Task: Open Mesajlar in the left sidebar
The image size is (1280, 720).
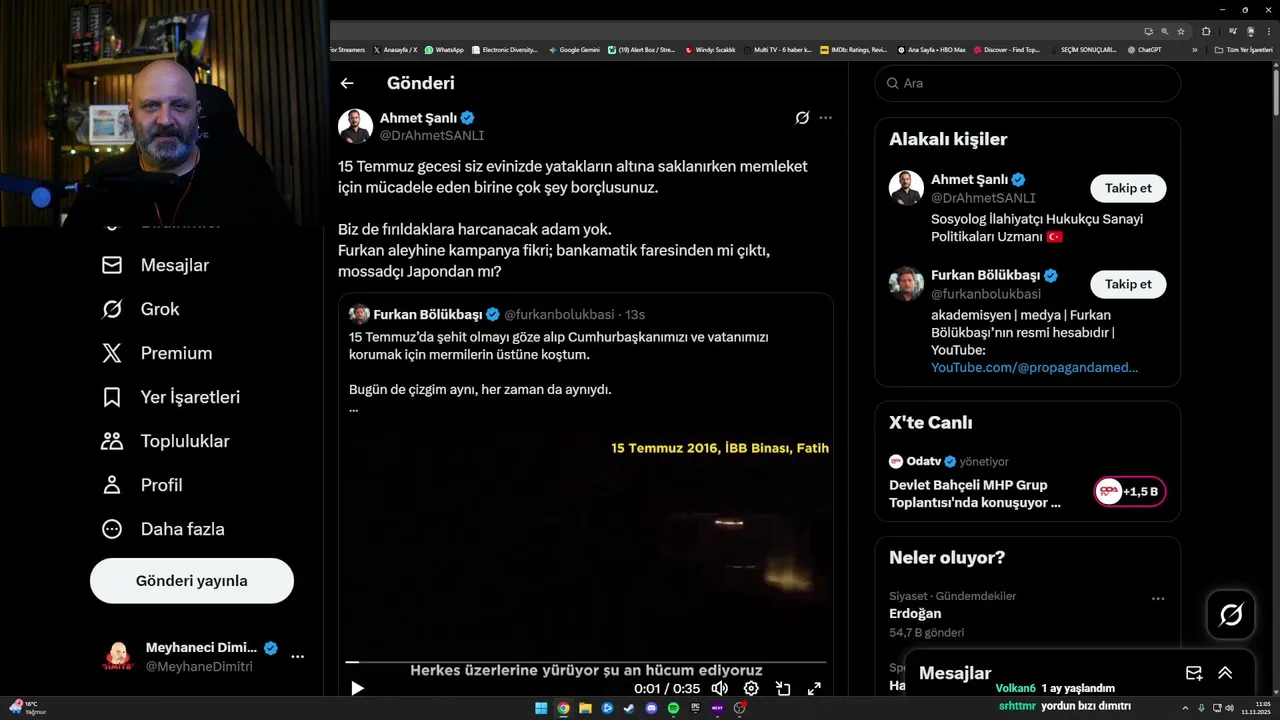Action: tap(155, 265)
